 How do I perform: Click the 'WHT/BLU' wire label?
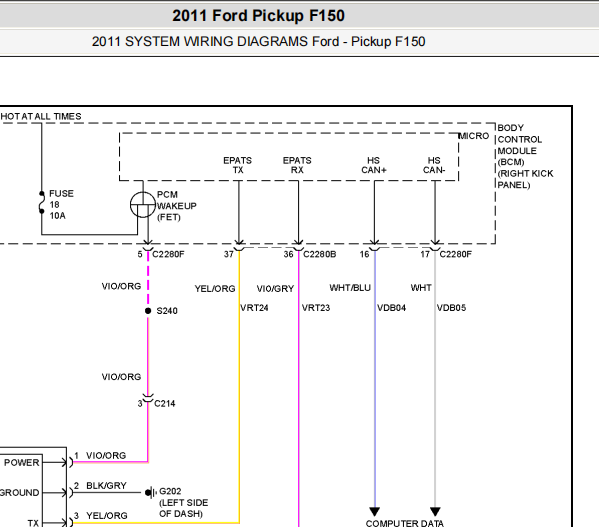350,288
